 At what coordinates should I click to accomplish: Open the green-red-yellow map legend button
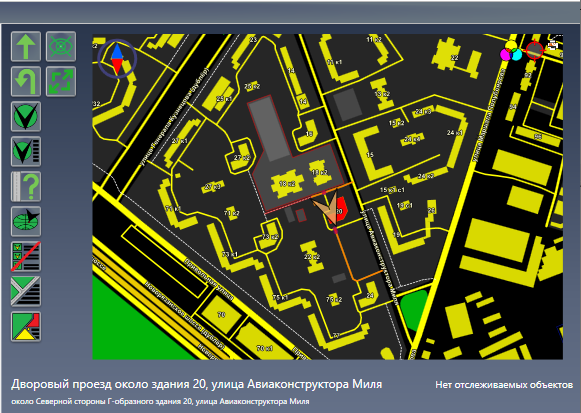click(26, 326)
